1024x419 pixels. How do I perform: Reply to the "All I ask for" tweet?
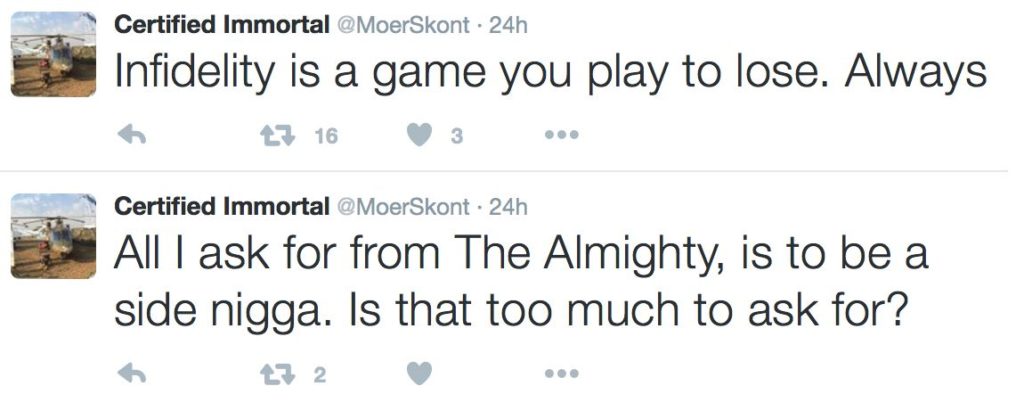pyautogui.click(x=132, y=376)
